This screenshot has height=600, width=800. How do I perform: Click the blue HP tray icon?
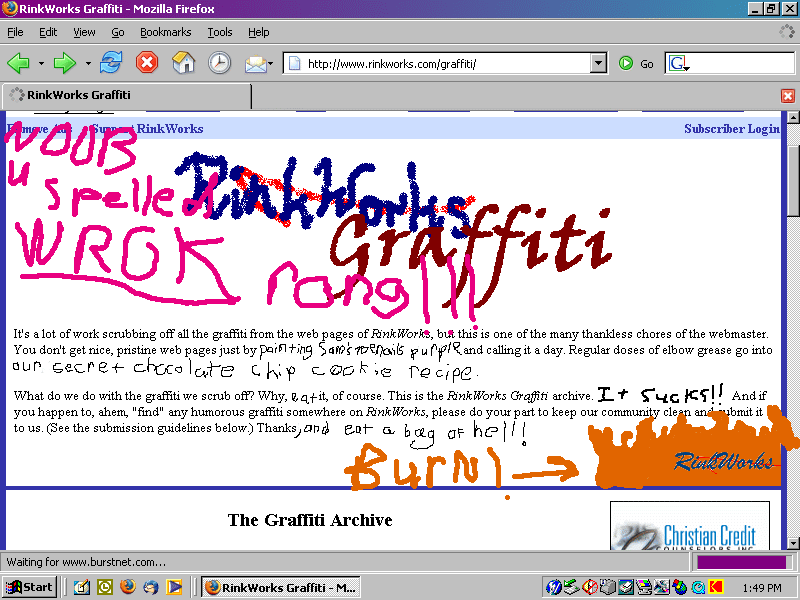[x=553, y=587]
